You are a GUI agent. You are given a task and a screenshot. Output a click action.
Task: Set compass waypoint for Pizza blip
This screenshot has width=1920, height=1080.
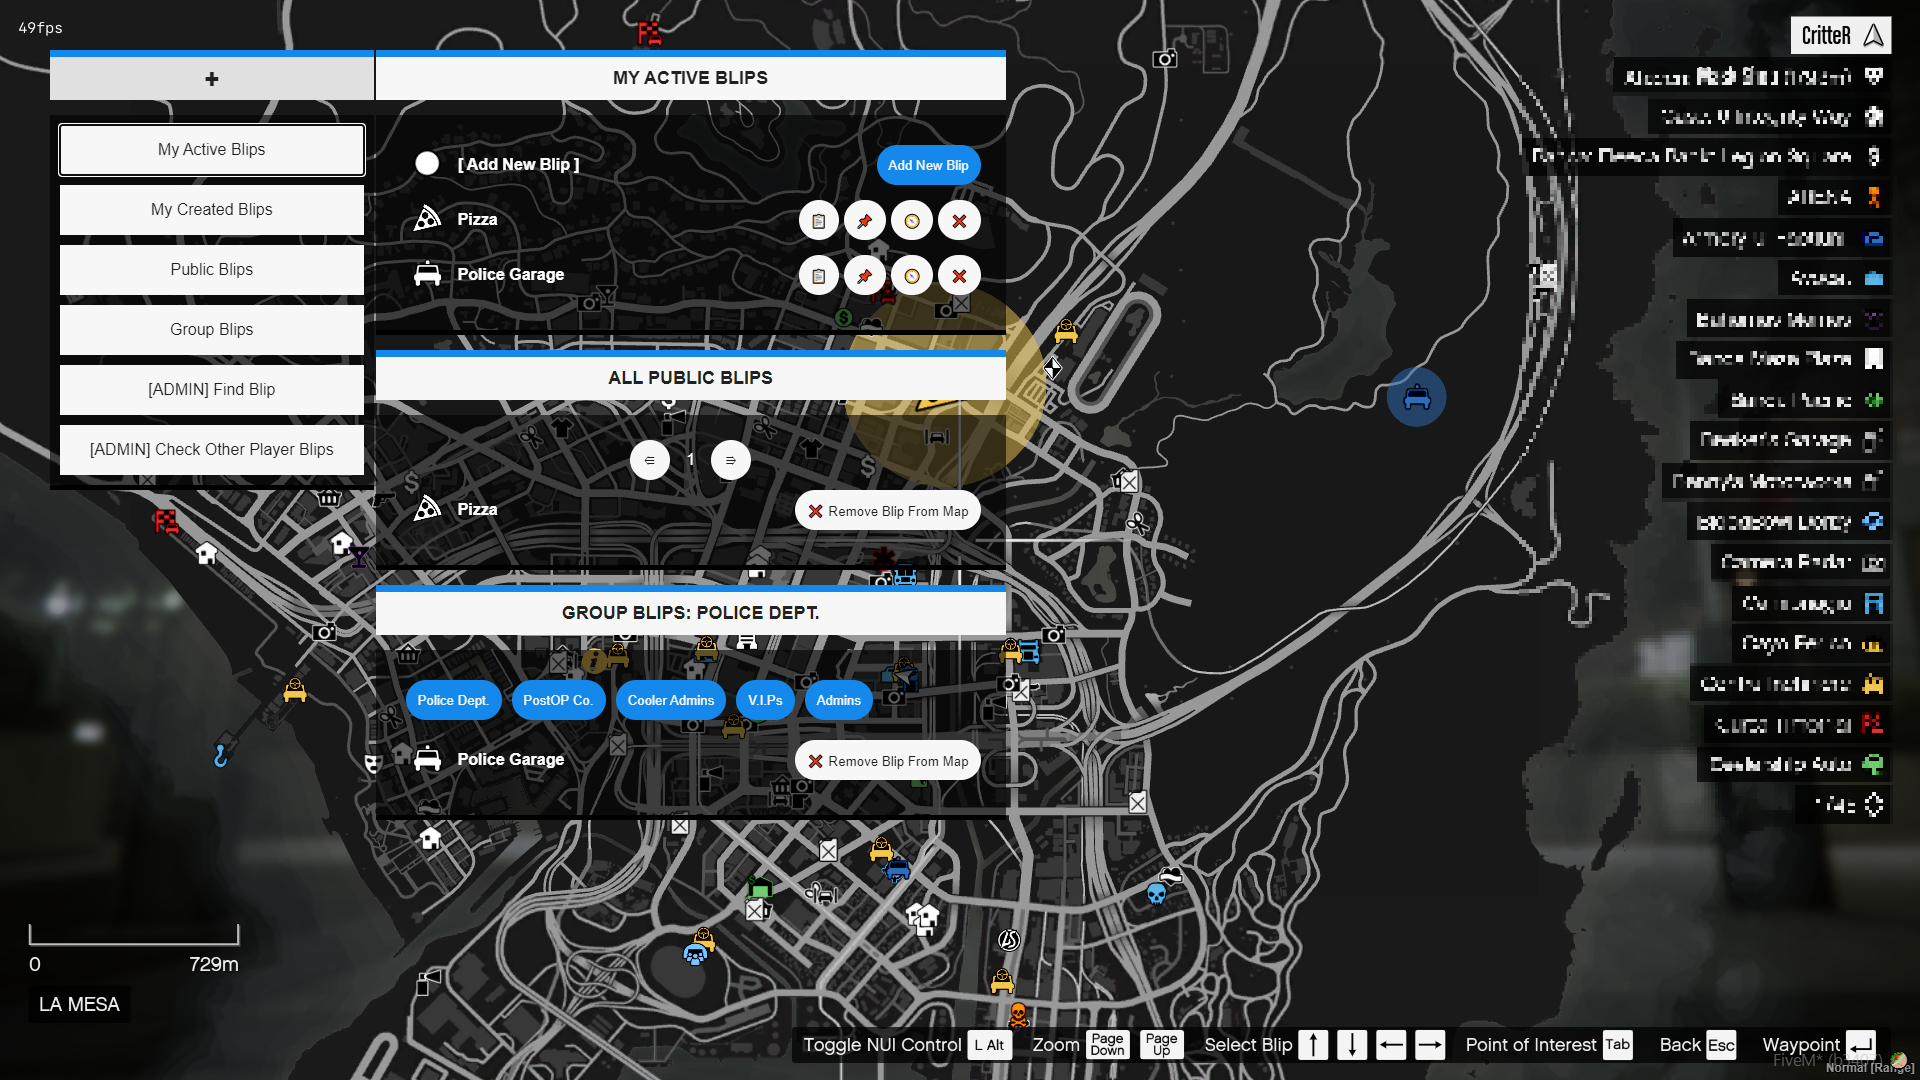[x=912, y=221]
